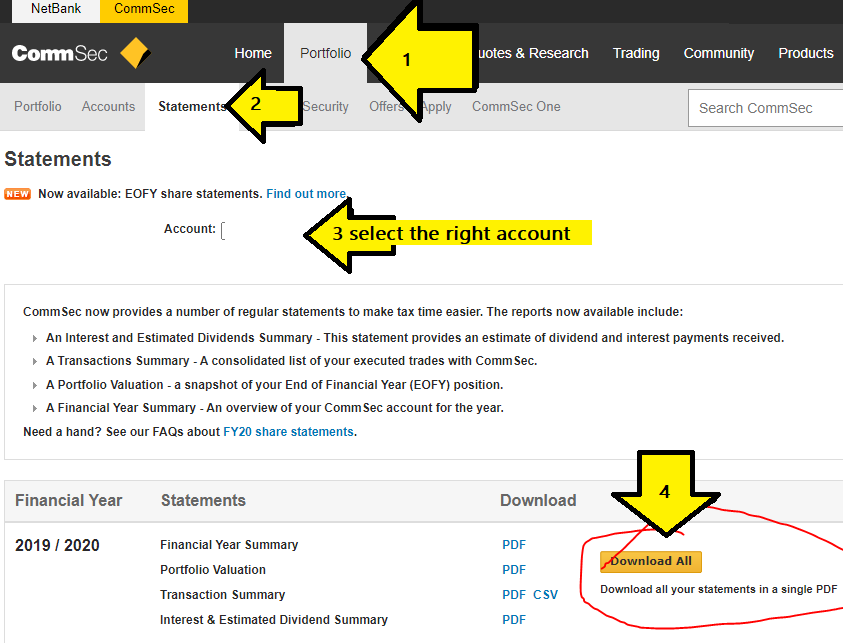Download the Transaction Summary PDF

coord(514,595)
